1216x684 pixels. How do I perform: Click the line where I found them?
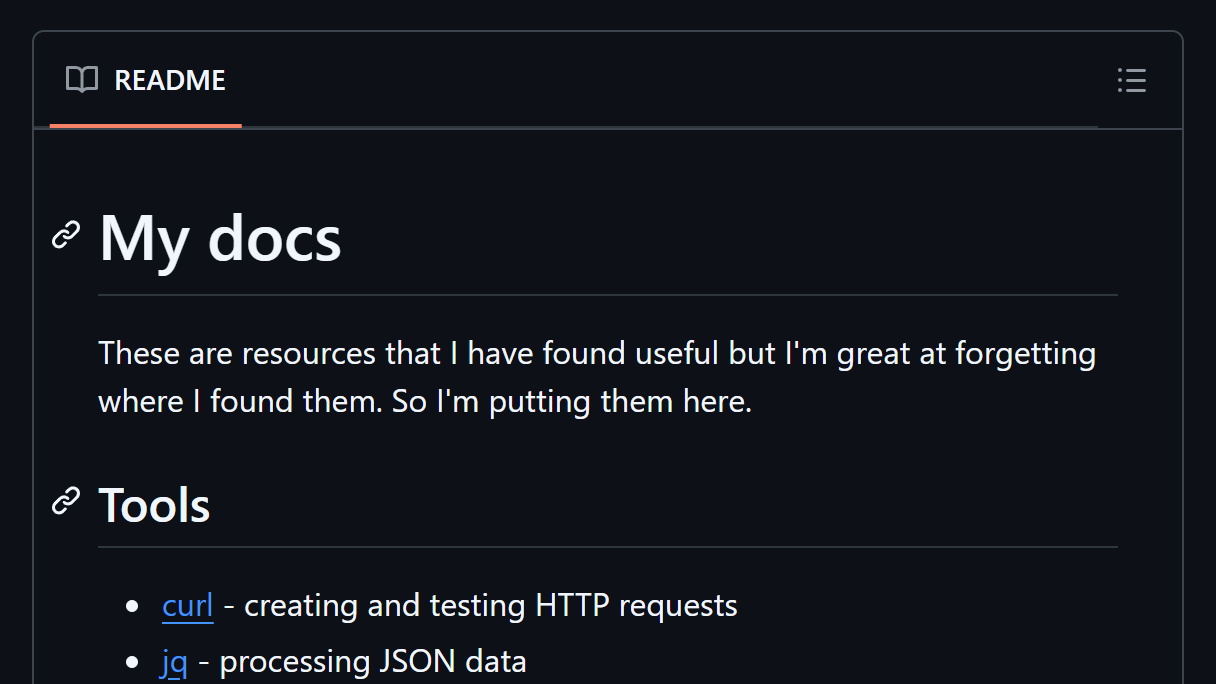tap(425, 401)
